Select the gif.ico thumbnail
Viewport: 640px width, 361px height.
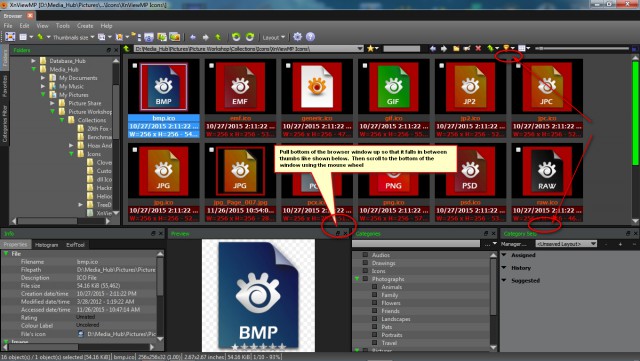point(393,98)
